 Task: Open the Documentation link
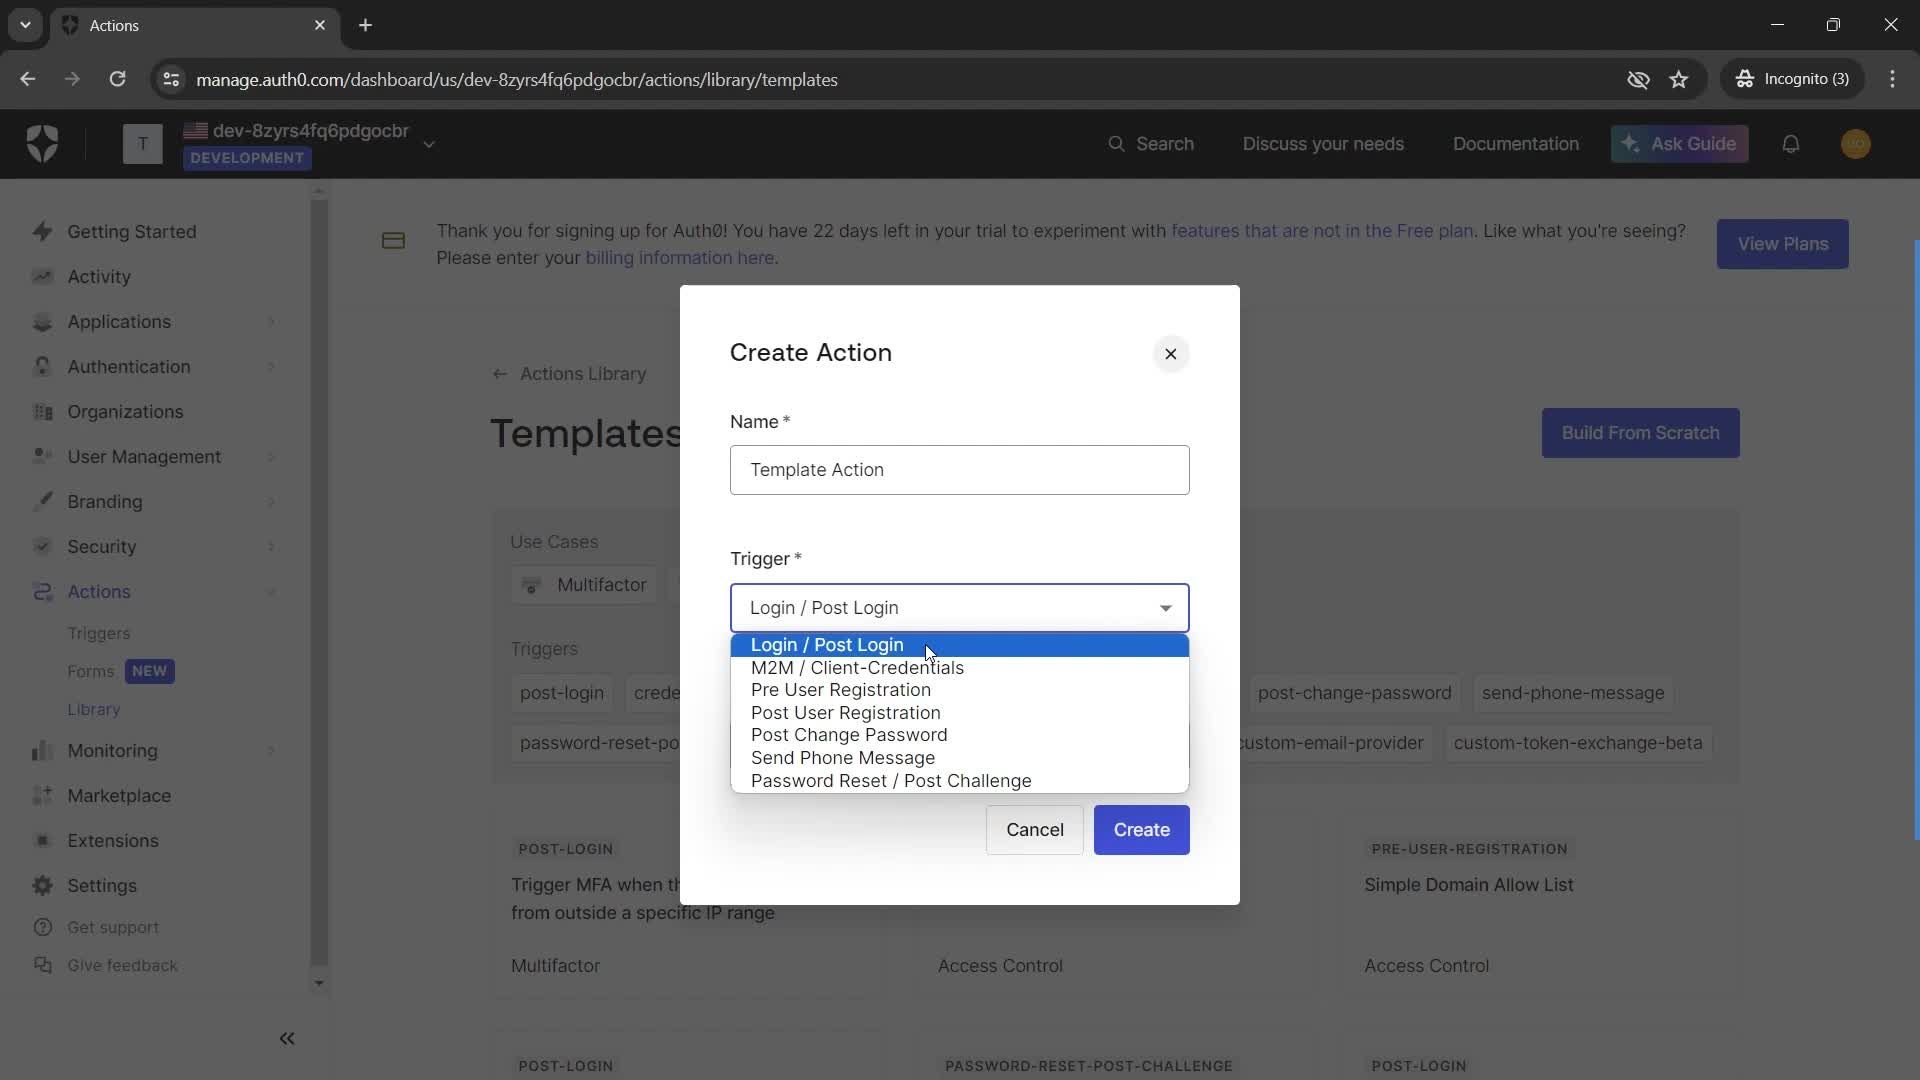point(1515,144)
